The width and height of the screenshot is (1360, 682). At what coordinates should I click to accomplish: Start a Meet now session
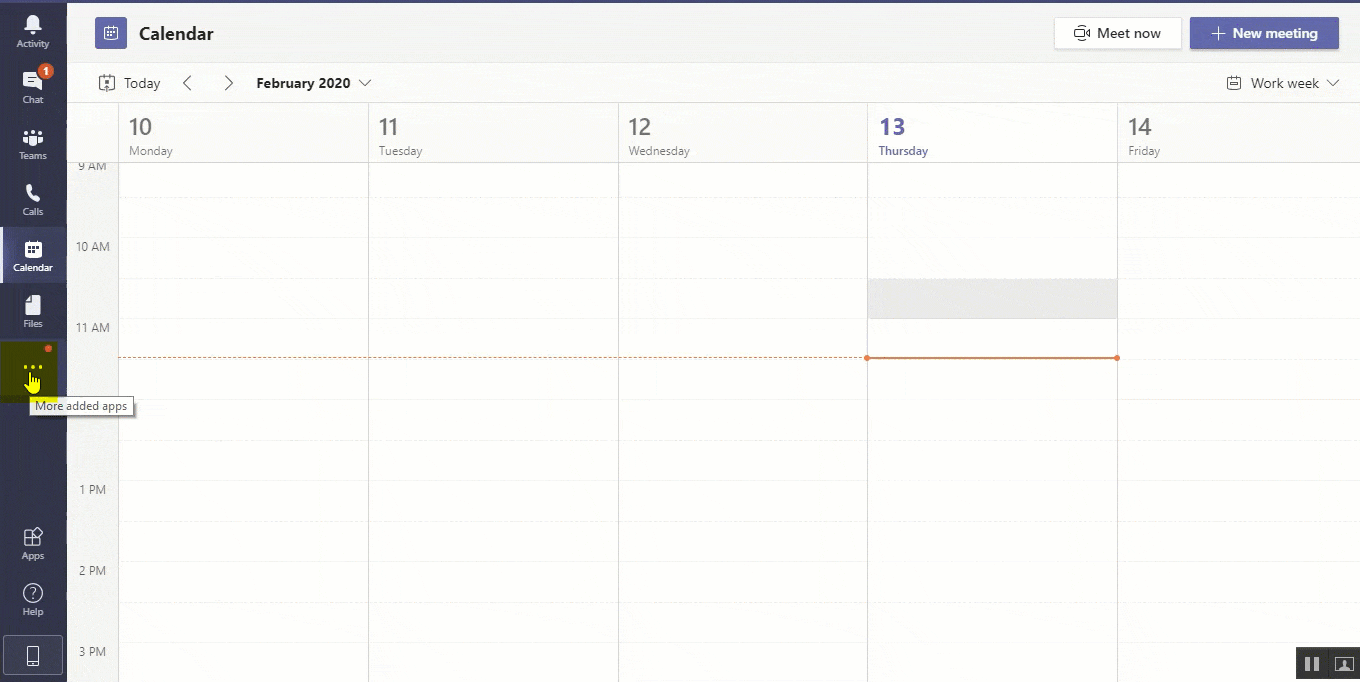coord(1117,33)
